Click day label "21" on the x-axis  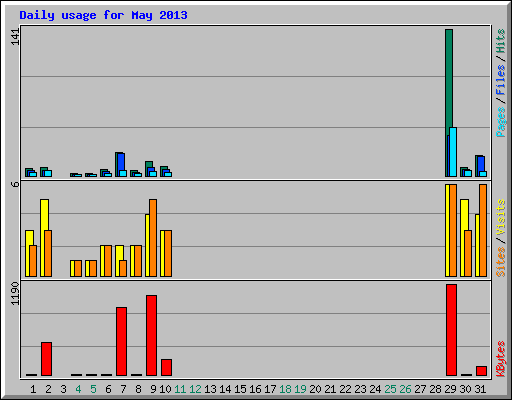[330, 389]
